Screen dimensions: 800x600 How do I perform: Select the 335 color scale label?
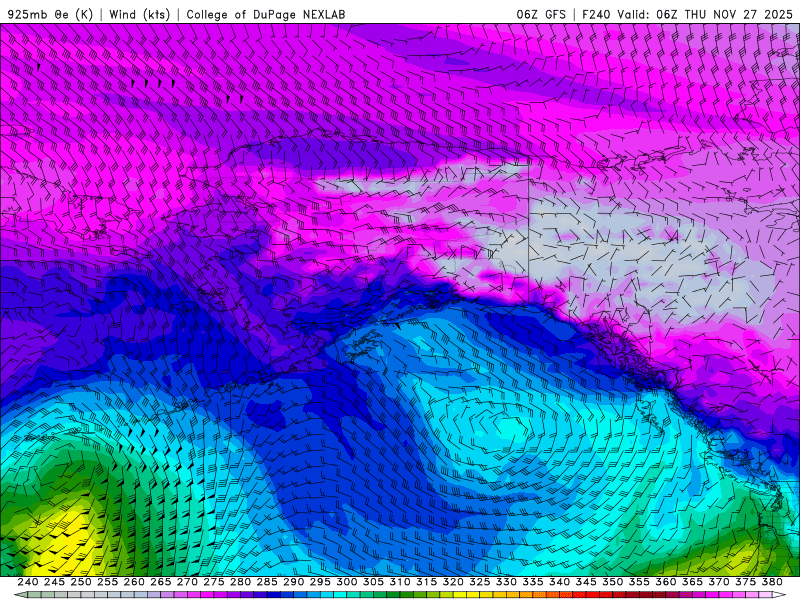pos(533,582)
